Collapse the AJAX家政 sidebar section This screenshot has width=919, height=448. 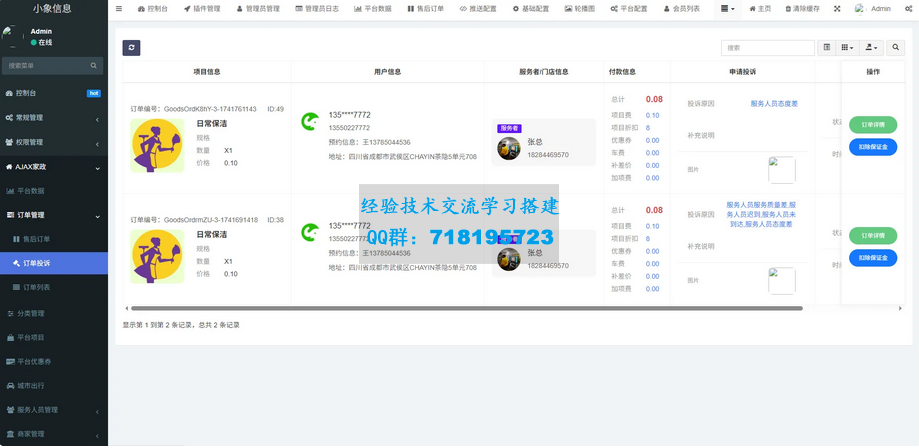point(54,167)
